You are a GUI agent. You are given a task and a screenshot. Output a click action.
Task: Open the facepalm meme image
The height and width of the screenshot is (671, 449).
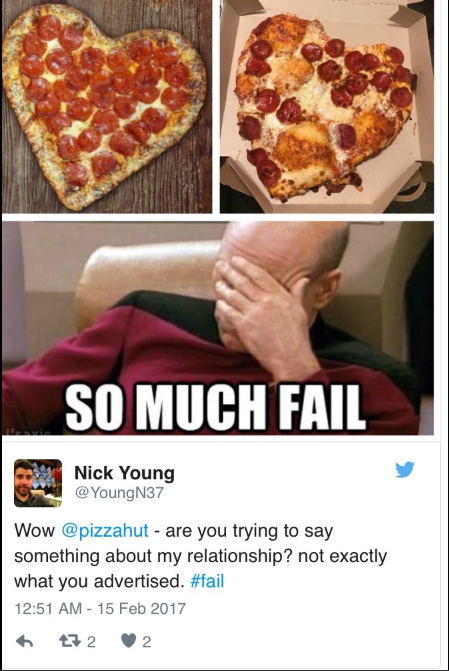pos(218,328)
